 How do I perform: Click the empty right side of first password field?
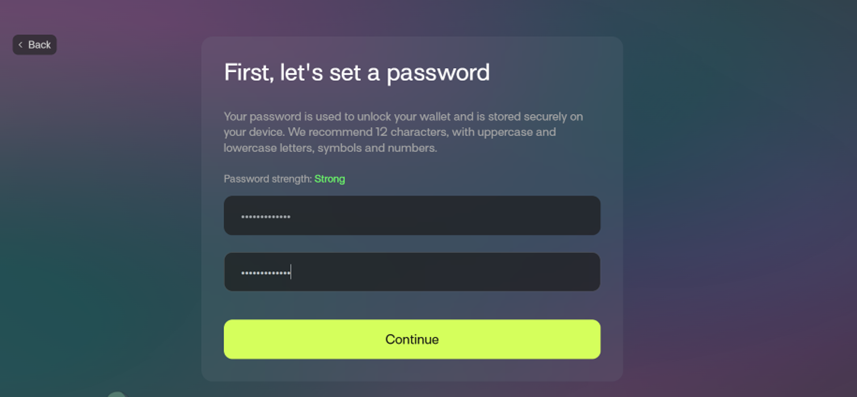(492, 215)
